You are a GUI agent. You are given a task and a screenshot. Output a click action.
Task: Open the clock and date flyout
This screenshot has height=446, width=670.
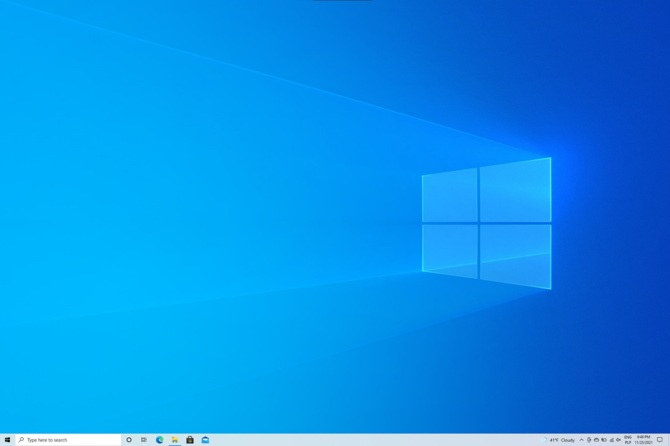644,440
